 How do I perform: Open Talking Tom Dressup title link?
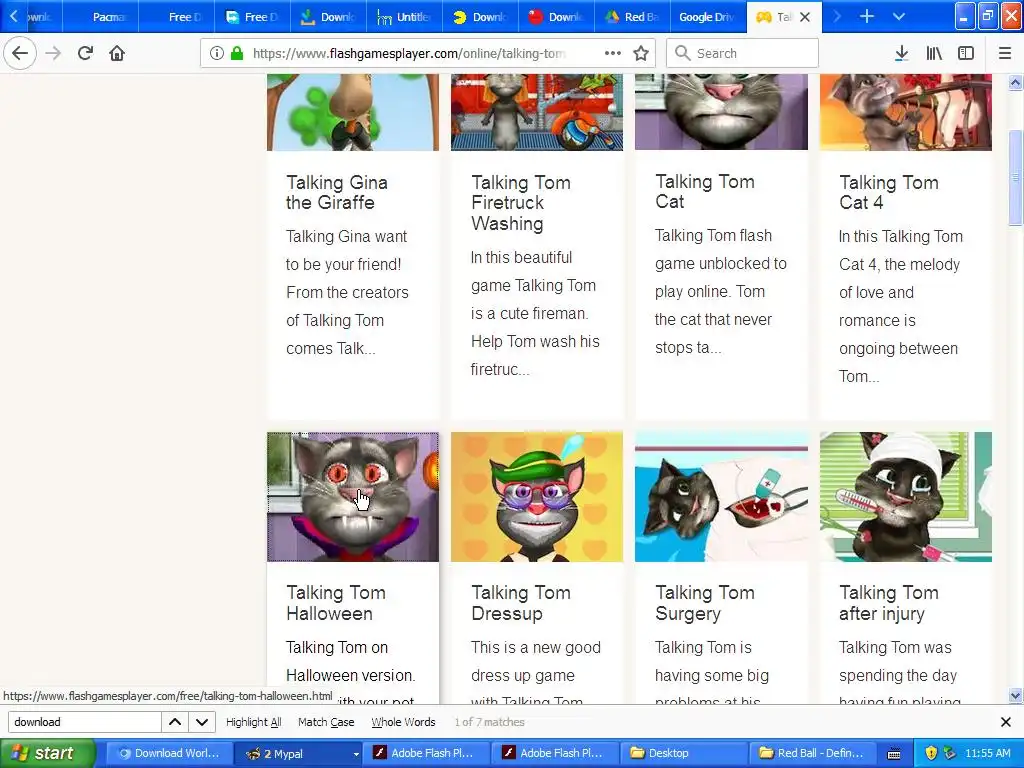pos(520,603)
